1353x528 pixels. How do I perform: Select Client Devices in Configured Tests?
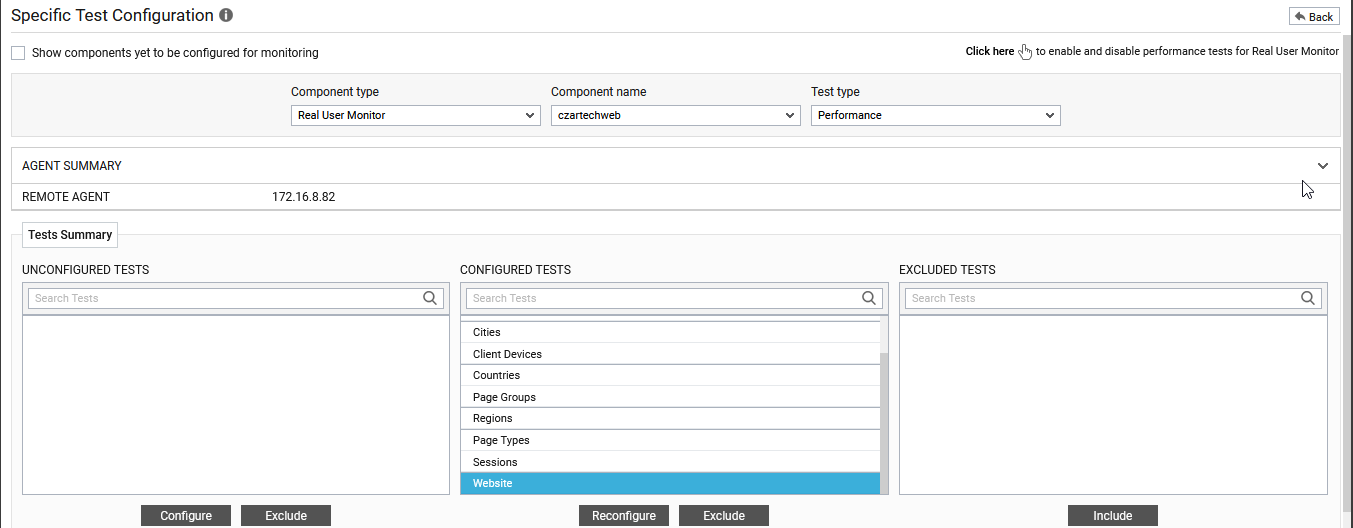pos(507,354)
